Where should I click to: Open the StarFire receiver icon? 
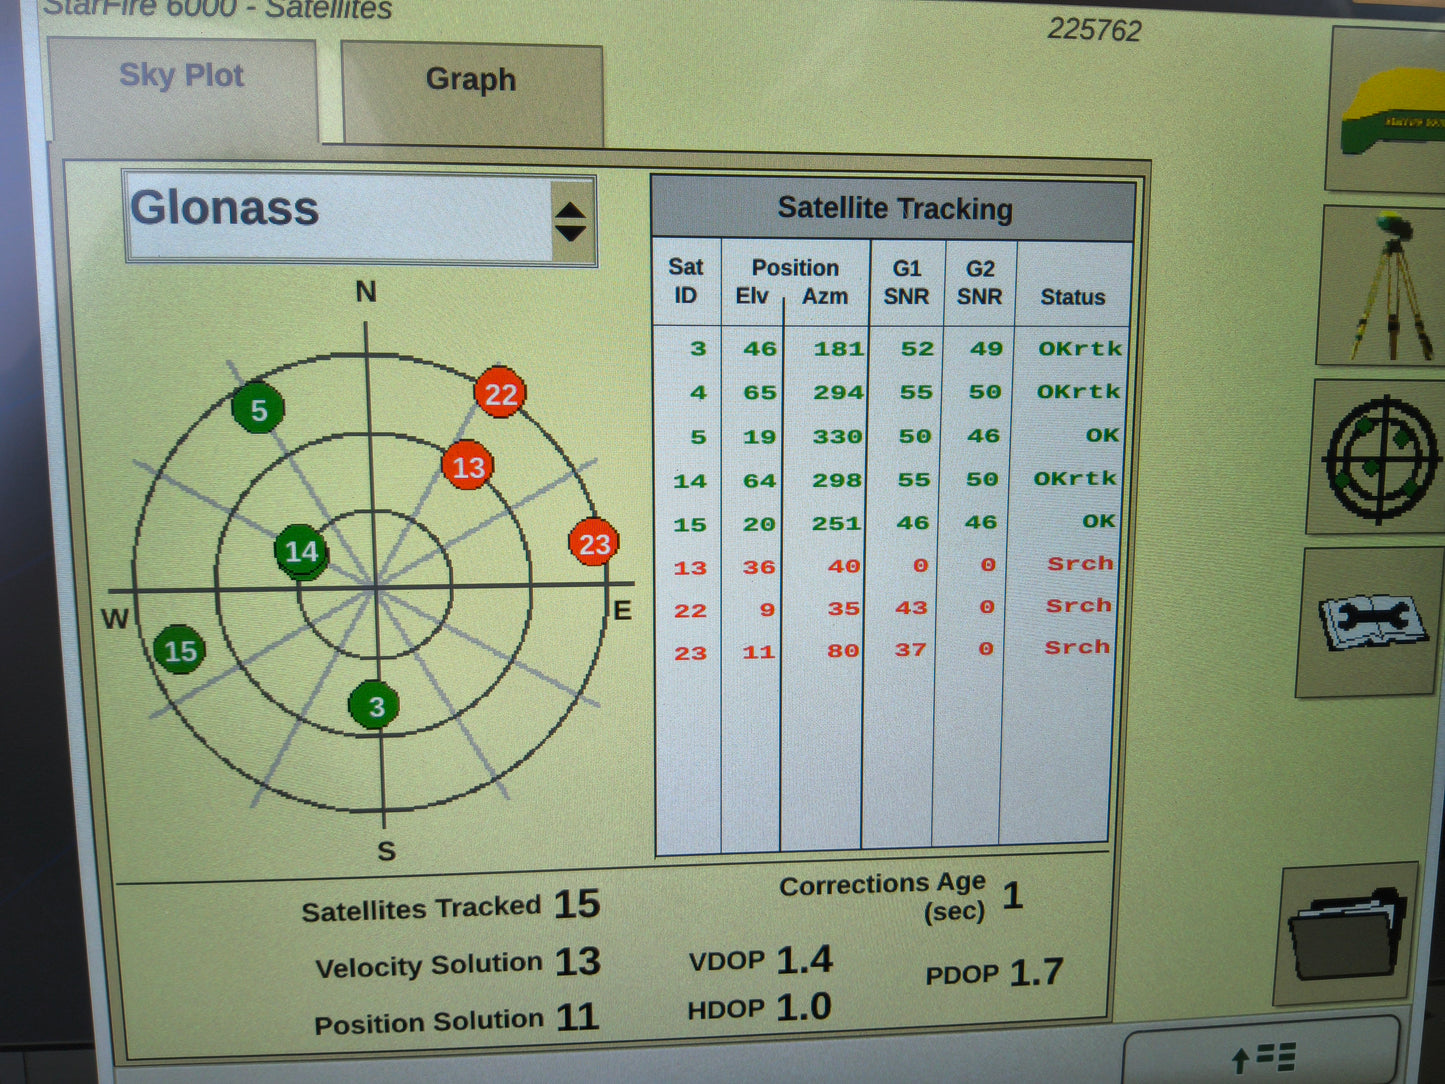[1388, 108]
